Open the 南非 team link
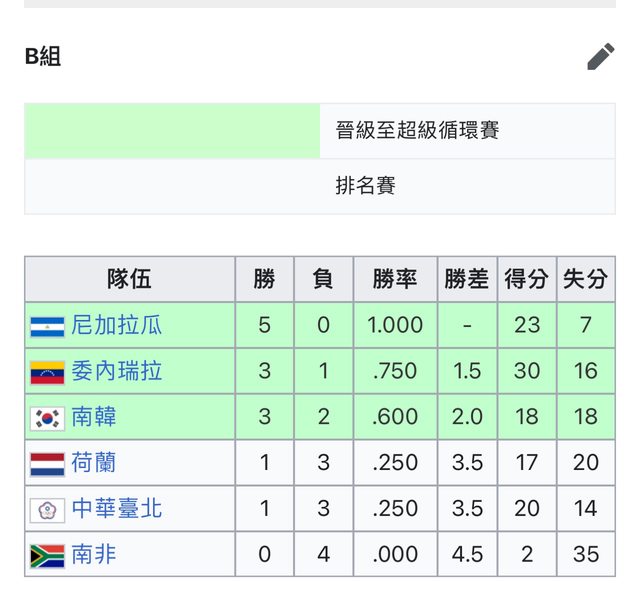Image resolution: width=640 pixels, height=591 pixels. click(x=93, y=555)
